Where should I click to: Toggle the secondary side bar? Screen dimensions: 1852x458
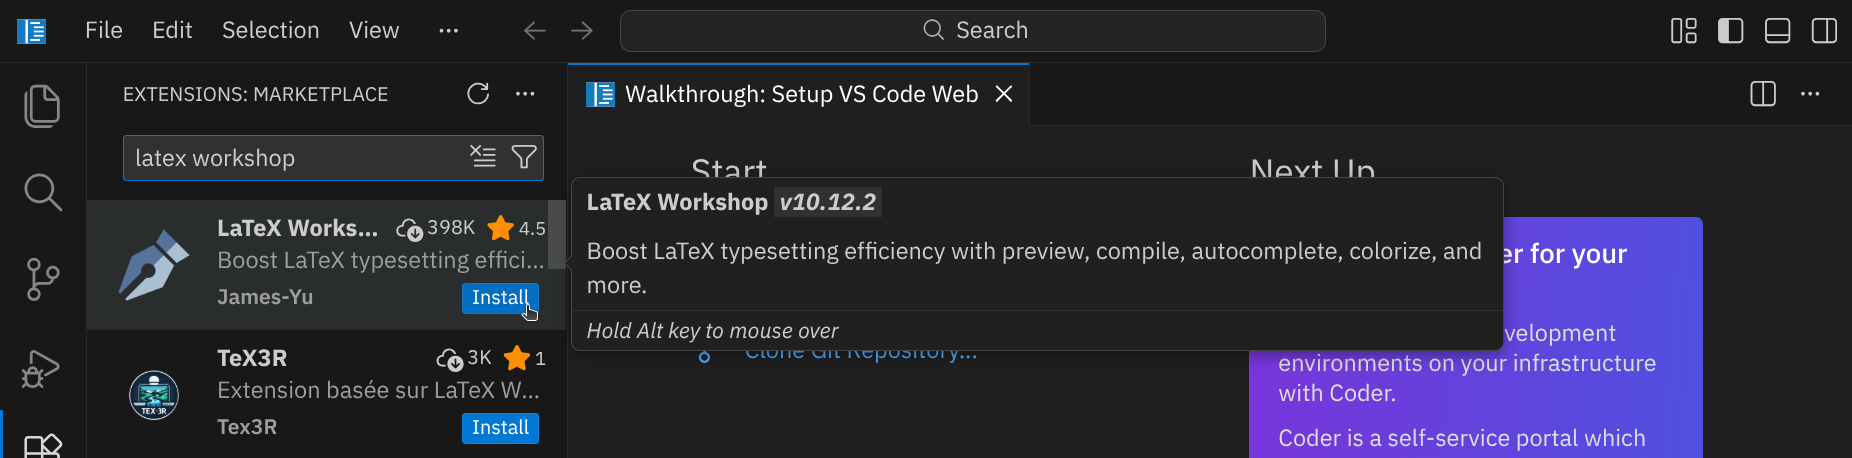point(1824,31)
